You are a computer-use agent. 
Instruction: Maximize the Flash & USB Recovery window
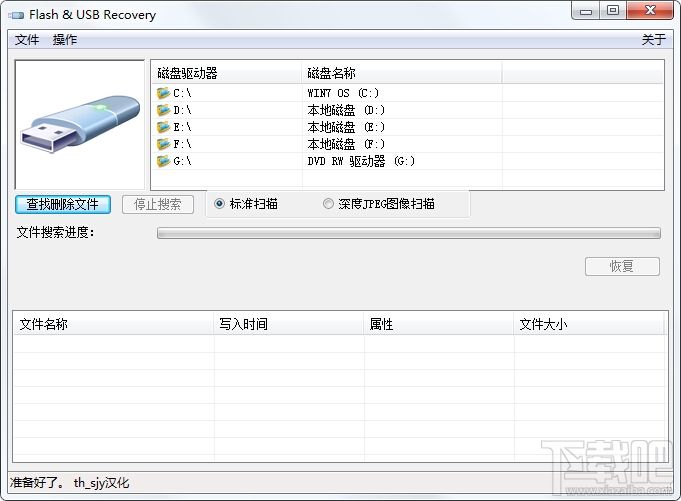click(613, 10)
